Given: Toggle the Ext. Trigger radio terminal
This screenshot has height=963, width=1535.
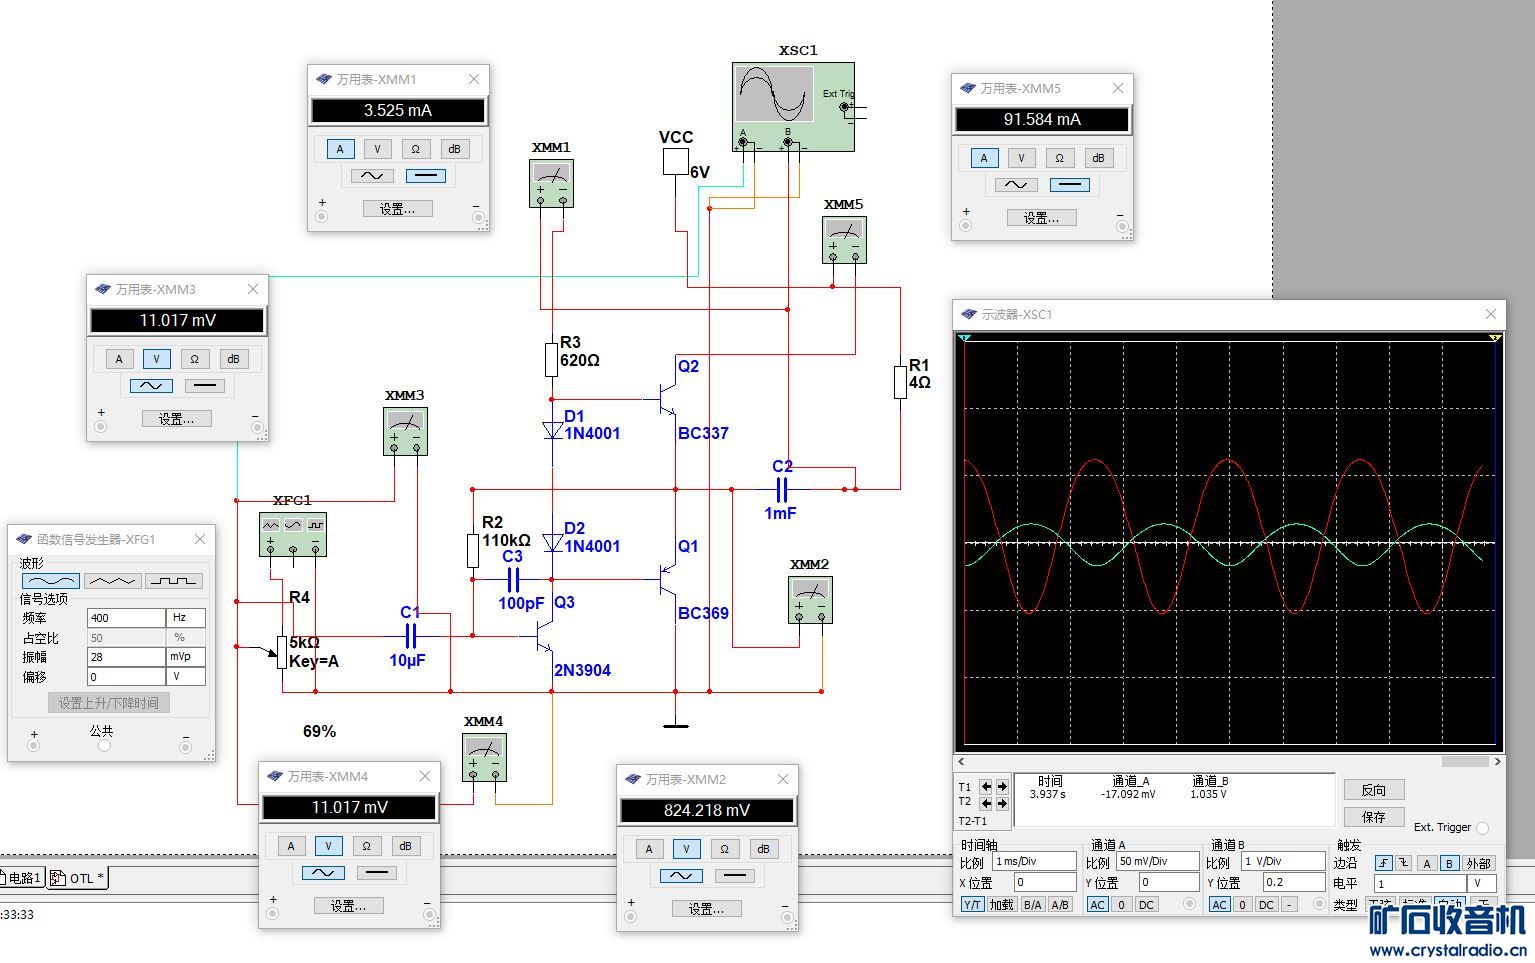Looking at the screenshot, I should tap(1482, 828).
